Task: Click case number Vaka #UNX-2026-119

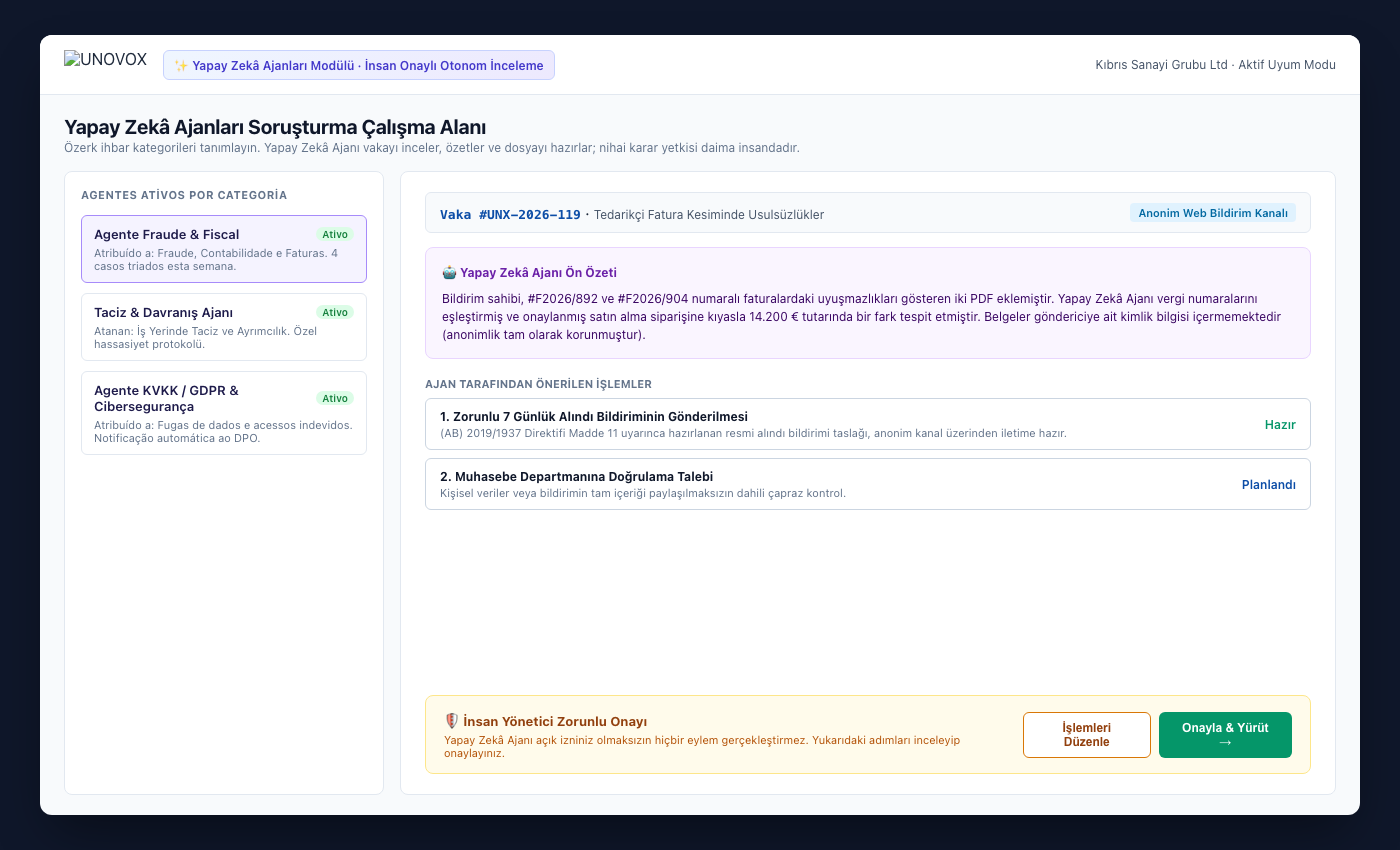Action: 510,215
